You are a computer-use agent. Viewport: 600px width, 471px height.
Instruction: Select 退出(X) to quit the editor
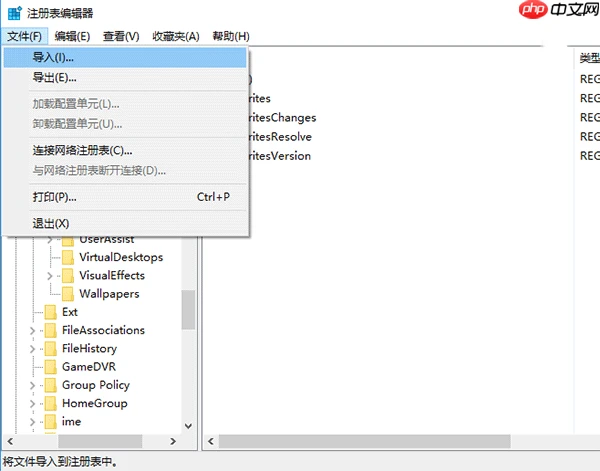pos(125,223)
